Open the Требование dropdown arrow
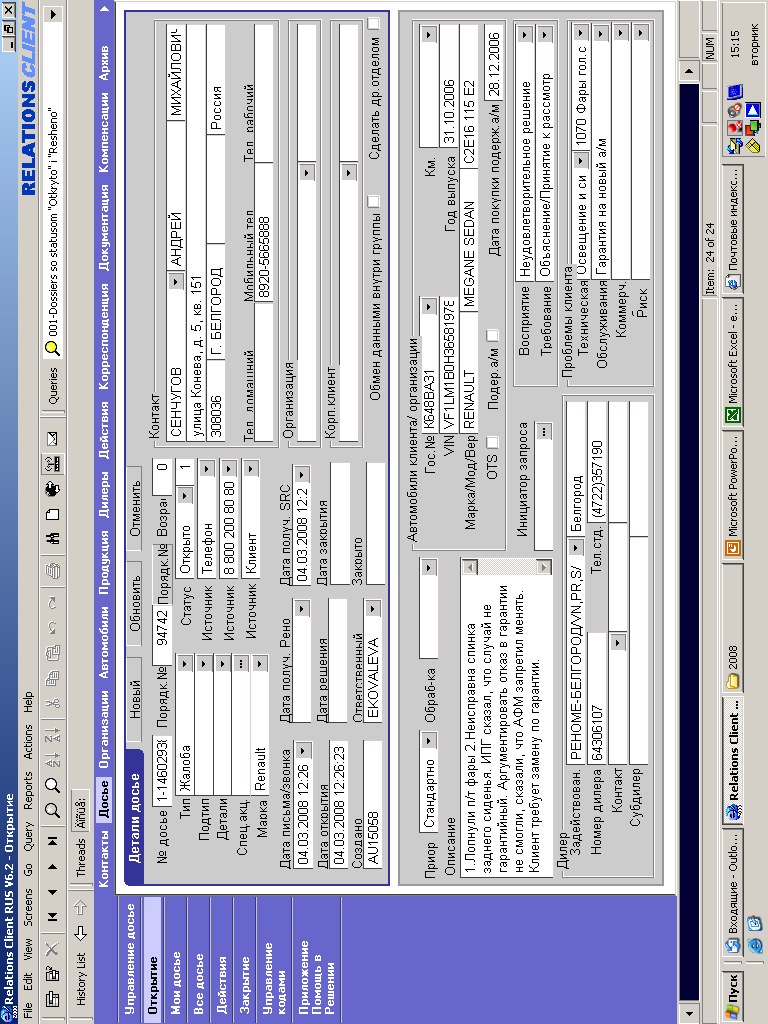 546,35
